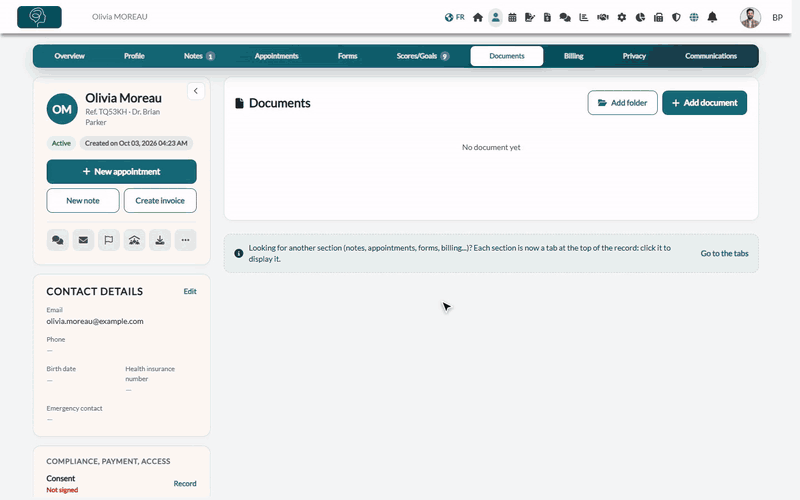Click the Olivia MOREAU header name

(x=119, y=17)
